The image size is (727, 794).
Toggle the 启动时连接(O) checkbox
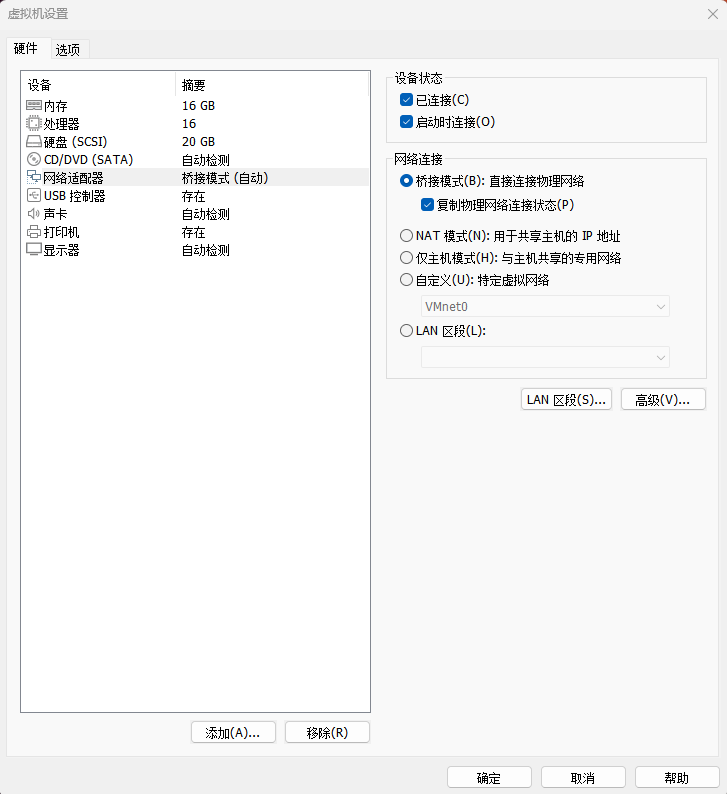(406, 122)
